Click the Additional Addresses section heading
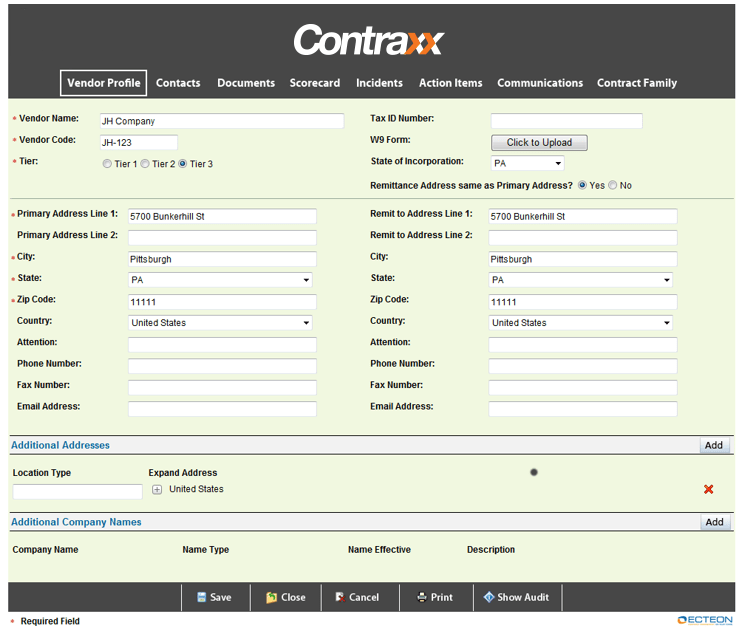This screenshot has width=742, height=630. 61,445
